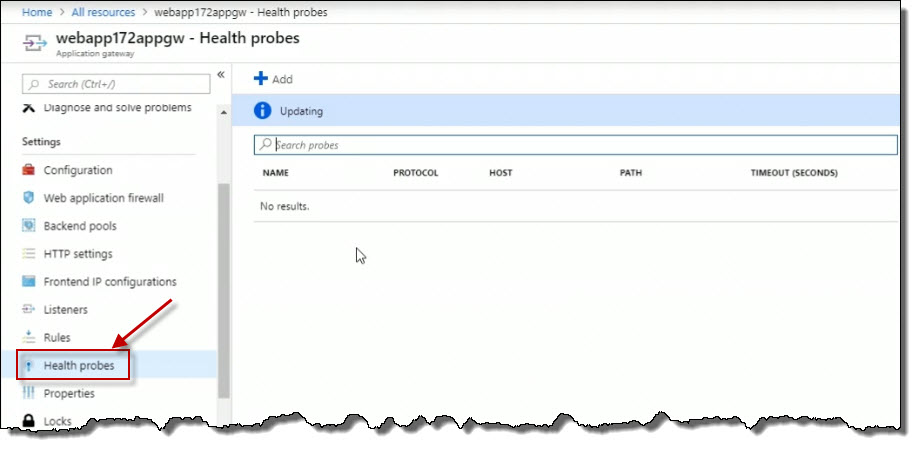Click the Properties bars icon
This screenshot has width=917, height=456.
28,393
